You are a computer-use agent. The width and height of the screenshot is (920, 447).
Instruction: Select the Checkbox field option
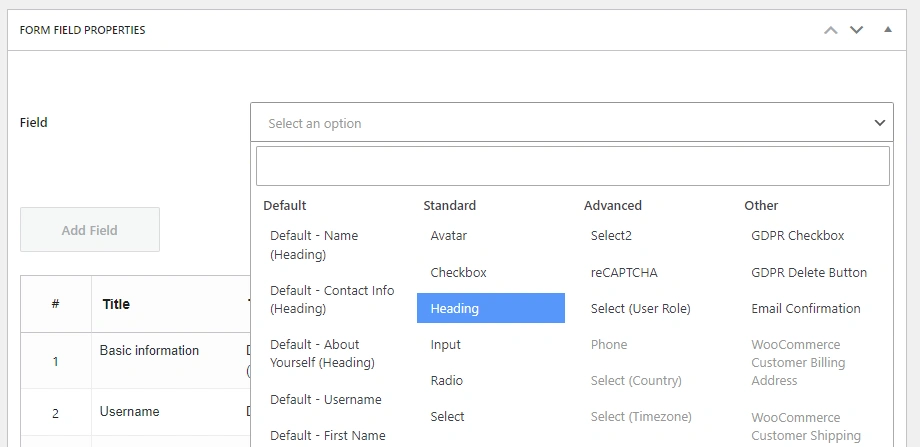pyautogui.click(x=458, y=272)
